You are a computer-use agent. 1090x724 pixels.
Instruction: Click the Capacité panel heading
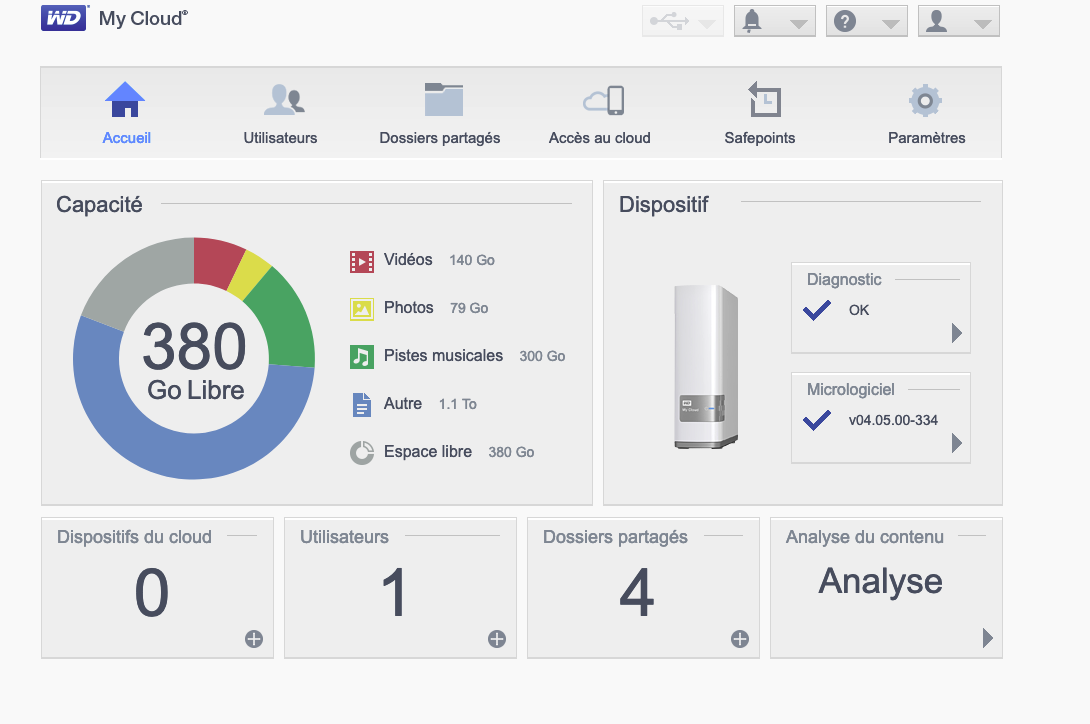99,204
